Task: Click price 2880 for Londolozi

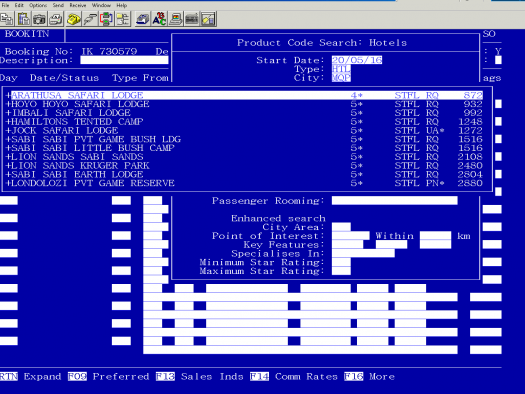Action: [x=470, y=183]
